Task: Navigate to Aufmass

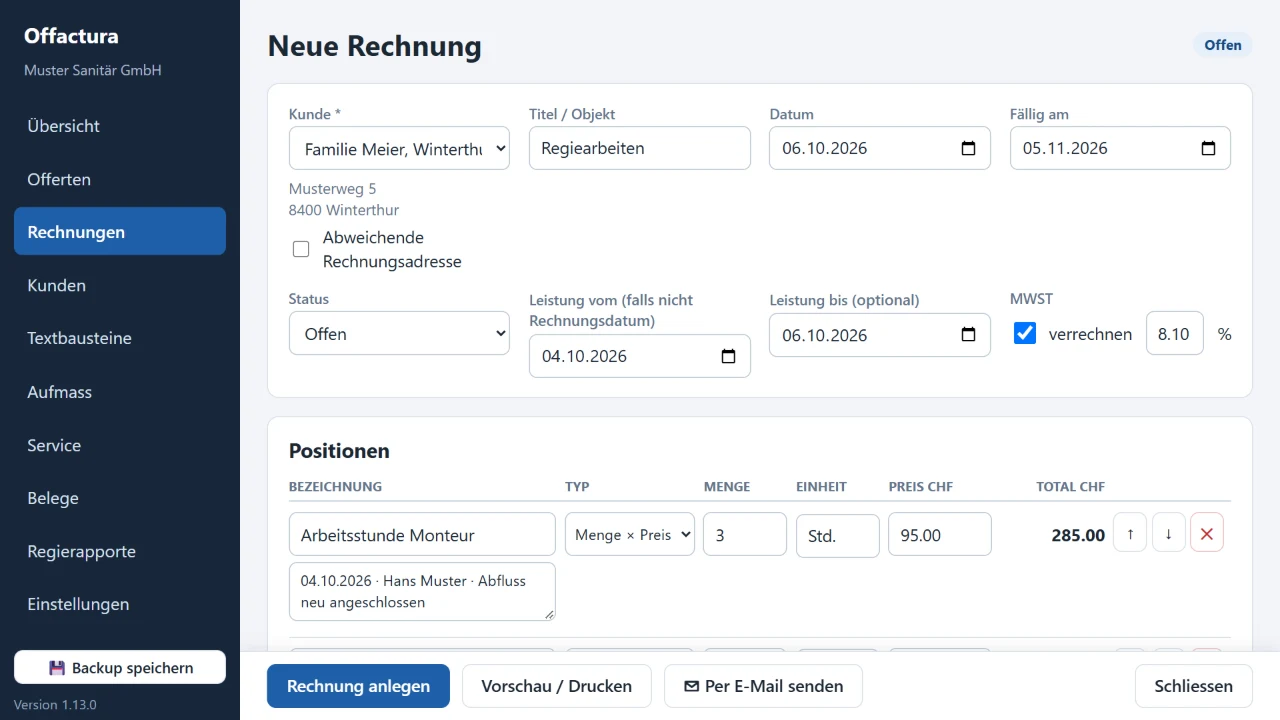Action: [120, 392]
